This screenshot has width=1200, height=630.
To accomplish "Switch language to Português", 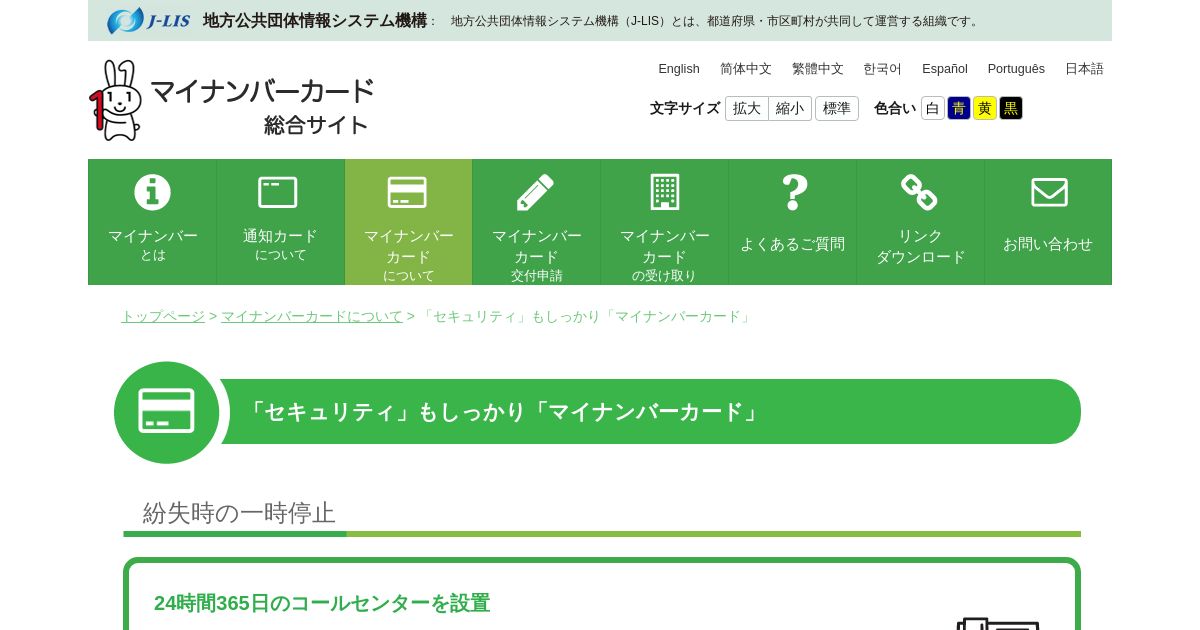I will click(1016, 69).
